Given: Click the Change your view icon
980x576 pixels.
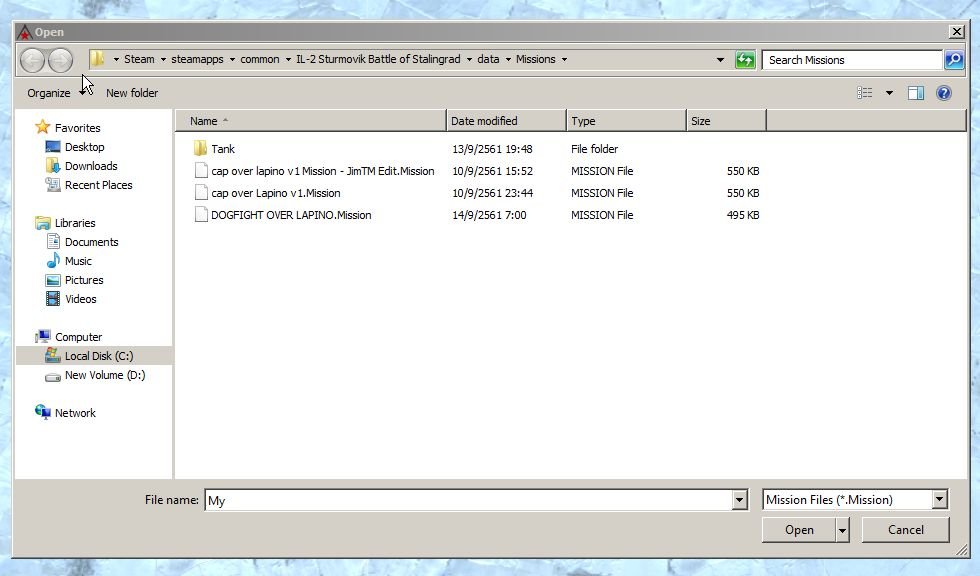Looking at the screenshot, I should click(x=865, y=93).
